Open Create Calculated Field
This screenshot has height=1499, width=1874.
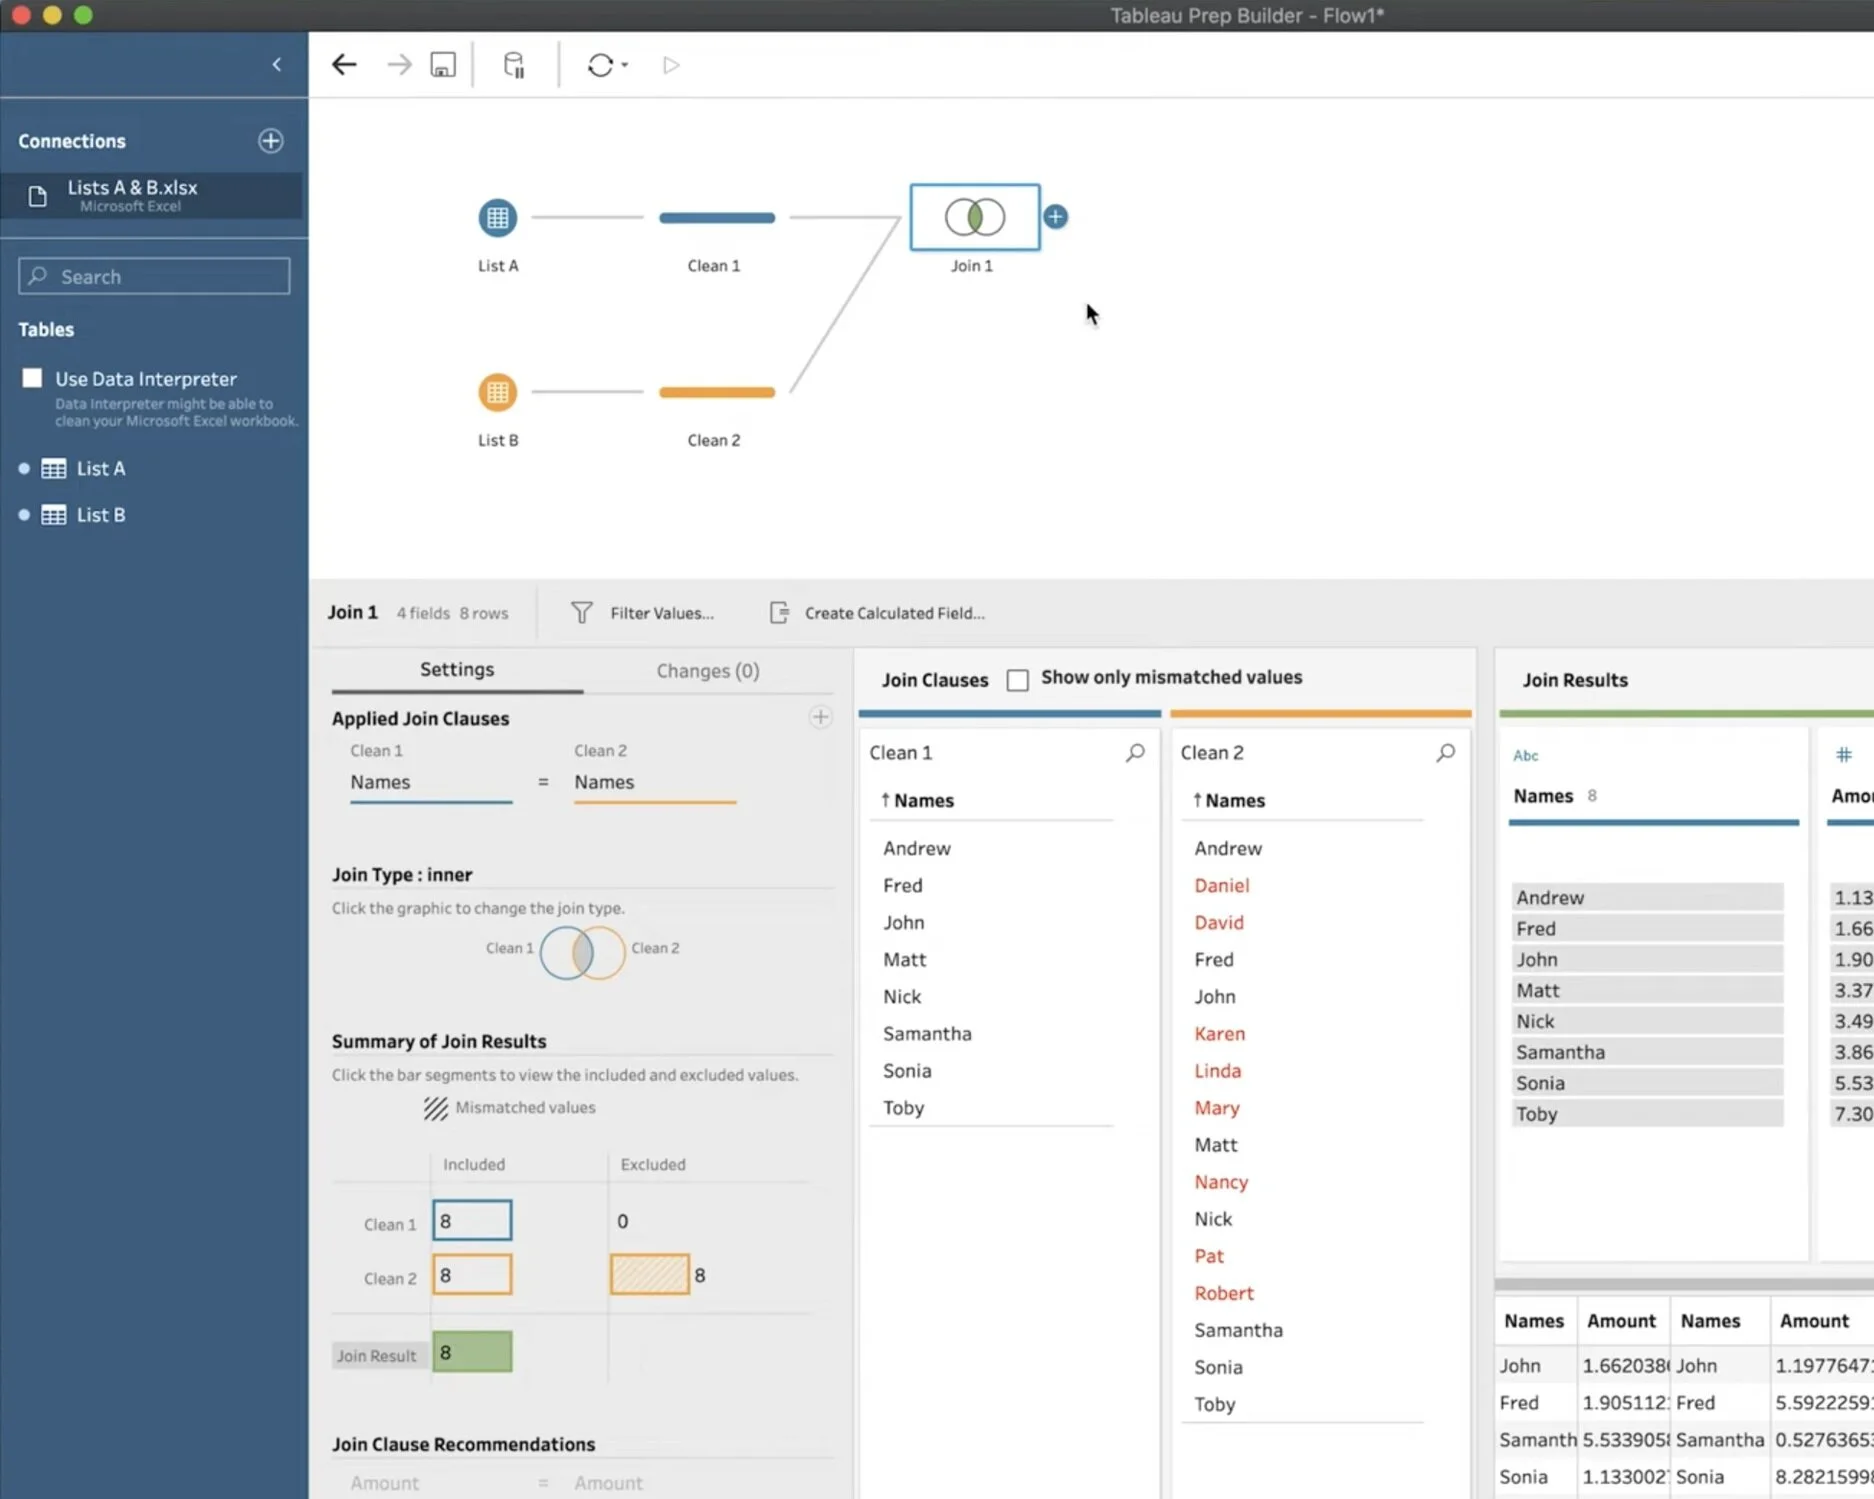coord(877,613)
